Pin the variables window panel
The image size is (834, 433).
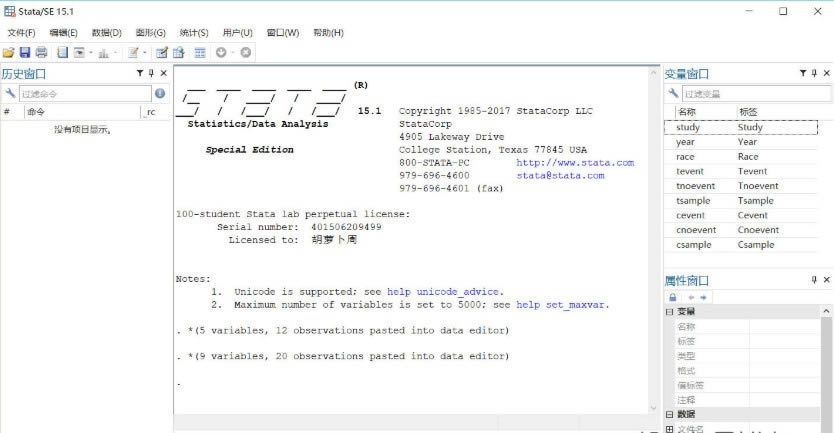[x=814, y=73]
